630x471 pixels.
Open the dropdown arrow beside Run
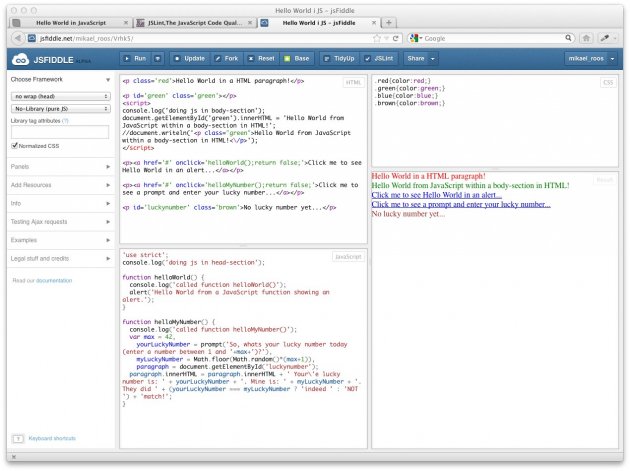point(158,59)
